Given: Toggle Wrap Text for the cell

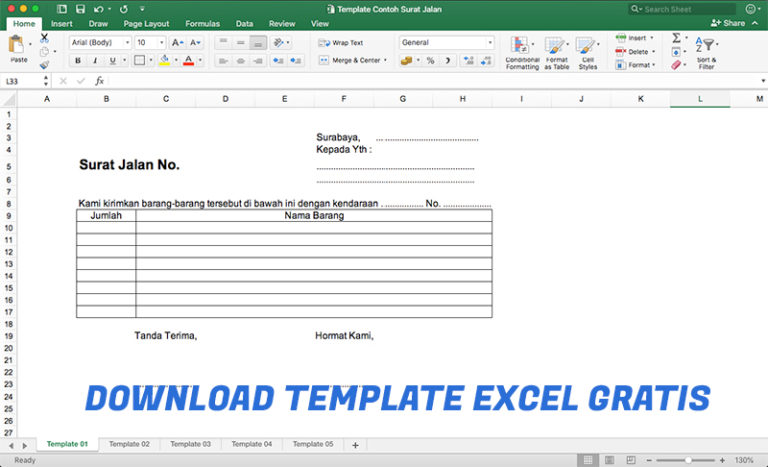Looking at the screenshot, I should click(x=341, y=43).
